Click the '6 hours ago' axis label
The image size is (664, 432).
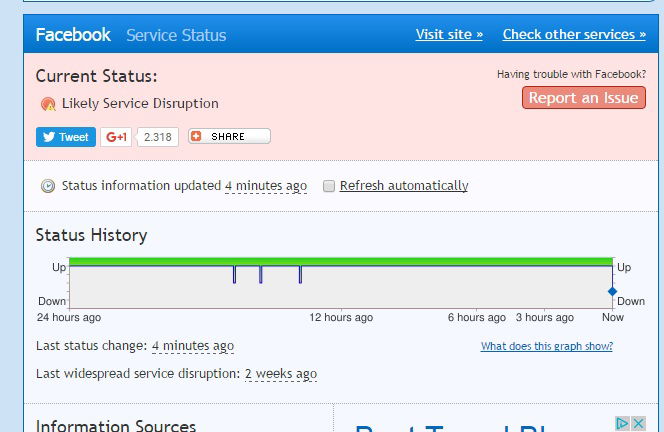[x=477, y=317]
